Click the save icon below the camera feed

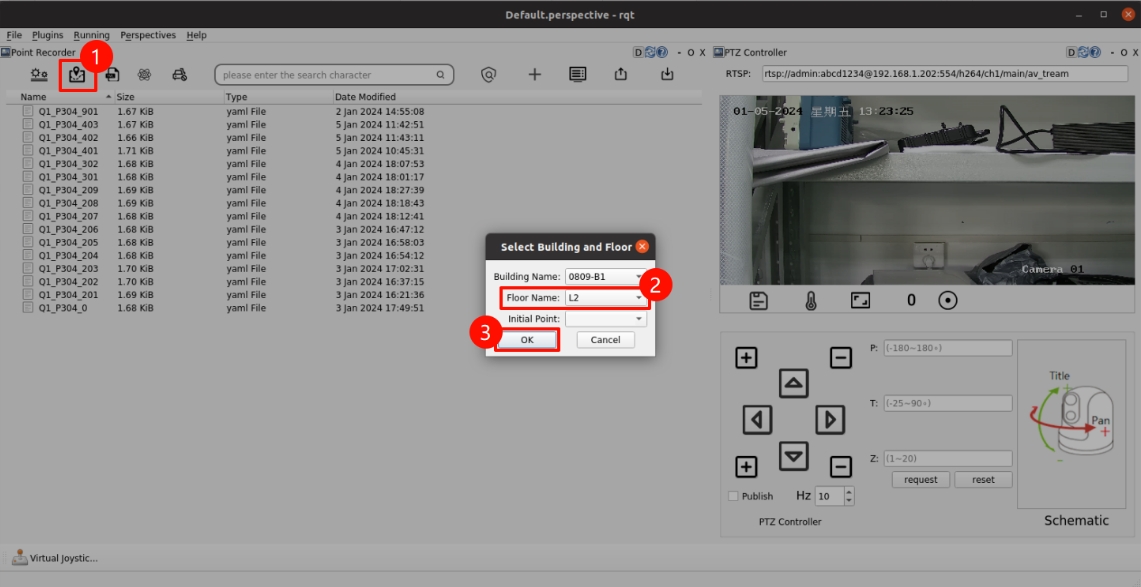(759, 300)
